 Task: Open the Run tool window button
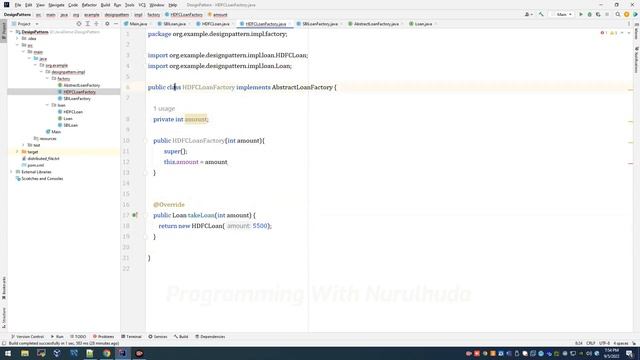click(57, 337)
